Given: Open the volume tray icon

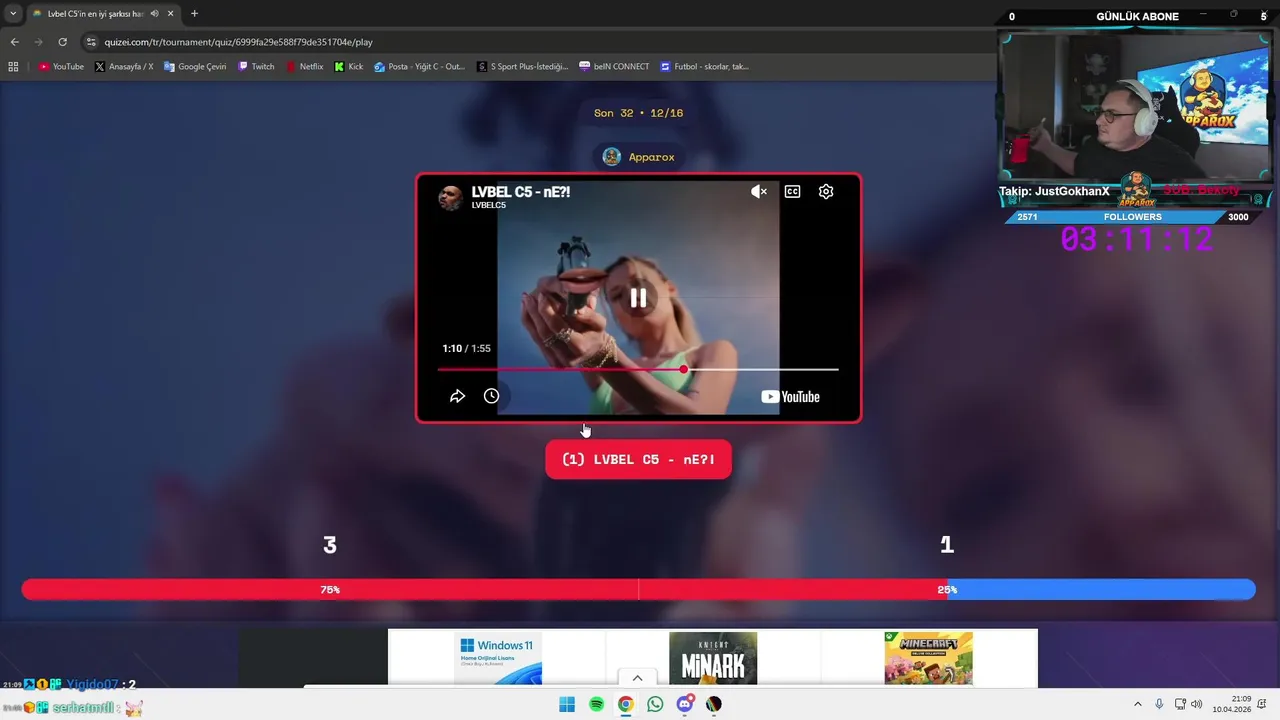Looking at the screenshot, I should pos(1196,704).
